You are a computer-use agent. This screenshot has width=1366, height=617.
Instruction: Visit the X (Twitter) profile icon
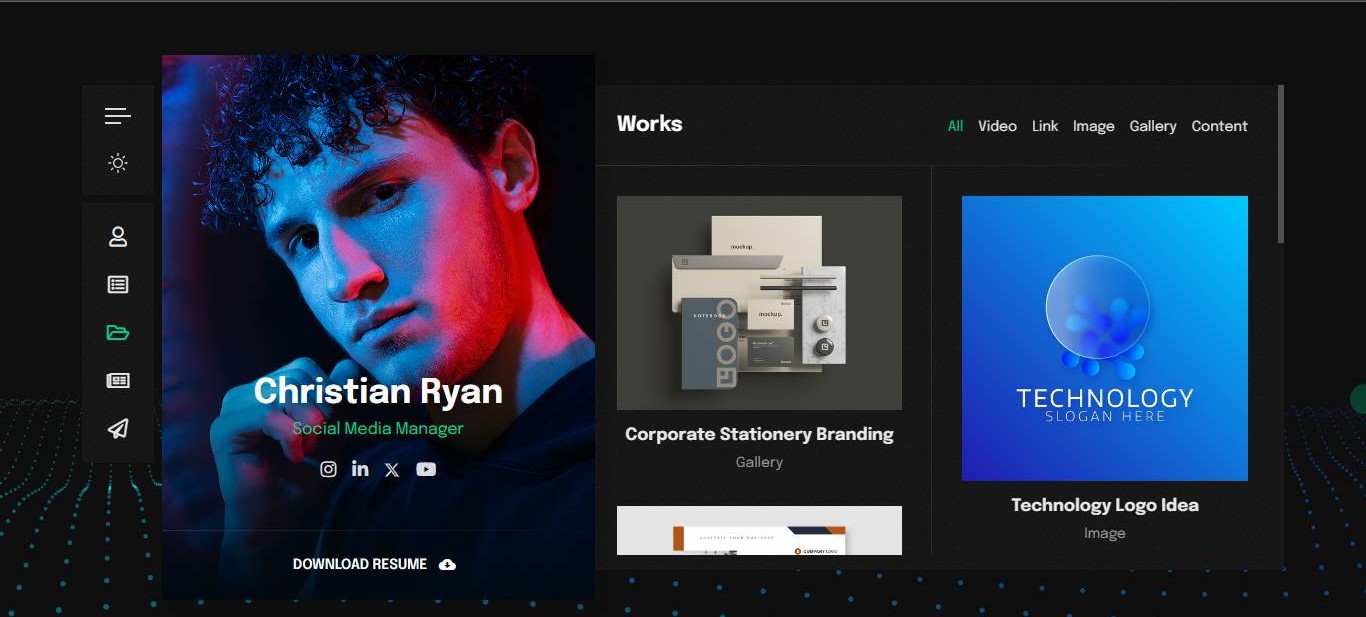point(392,470)
